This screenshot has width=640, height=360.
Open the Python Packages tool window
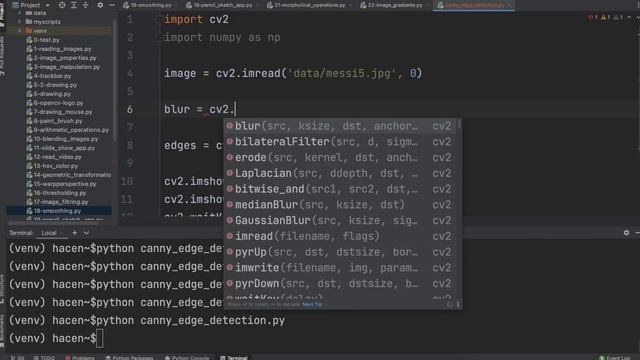coord(129,358)
